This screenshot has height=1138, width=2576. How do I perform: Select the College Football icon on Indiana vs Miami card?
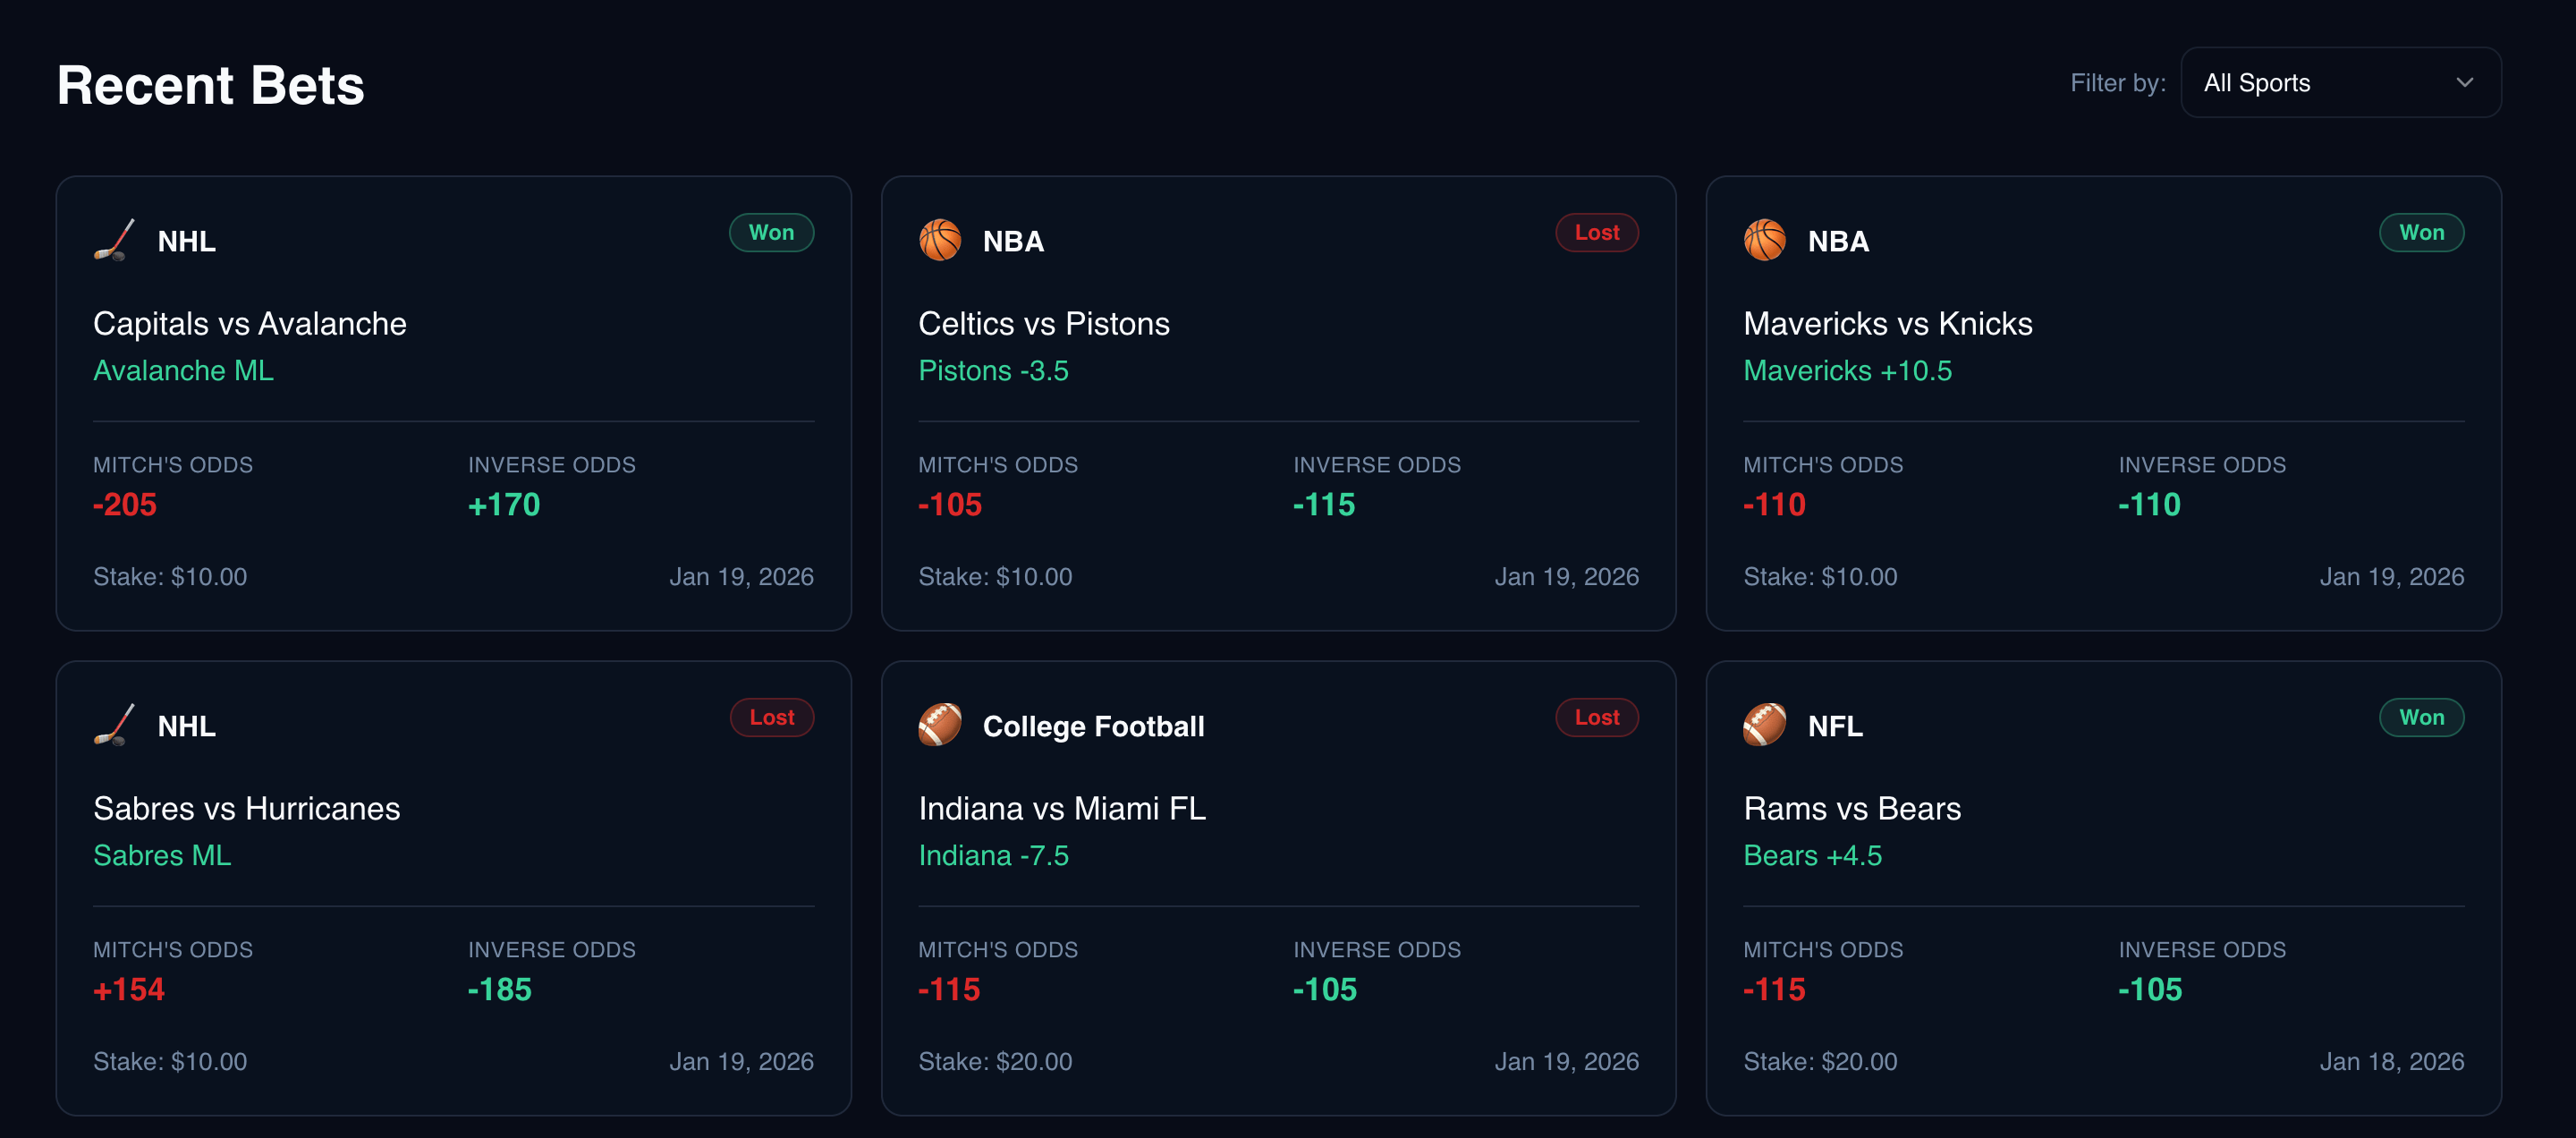(939, 725)
